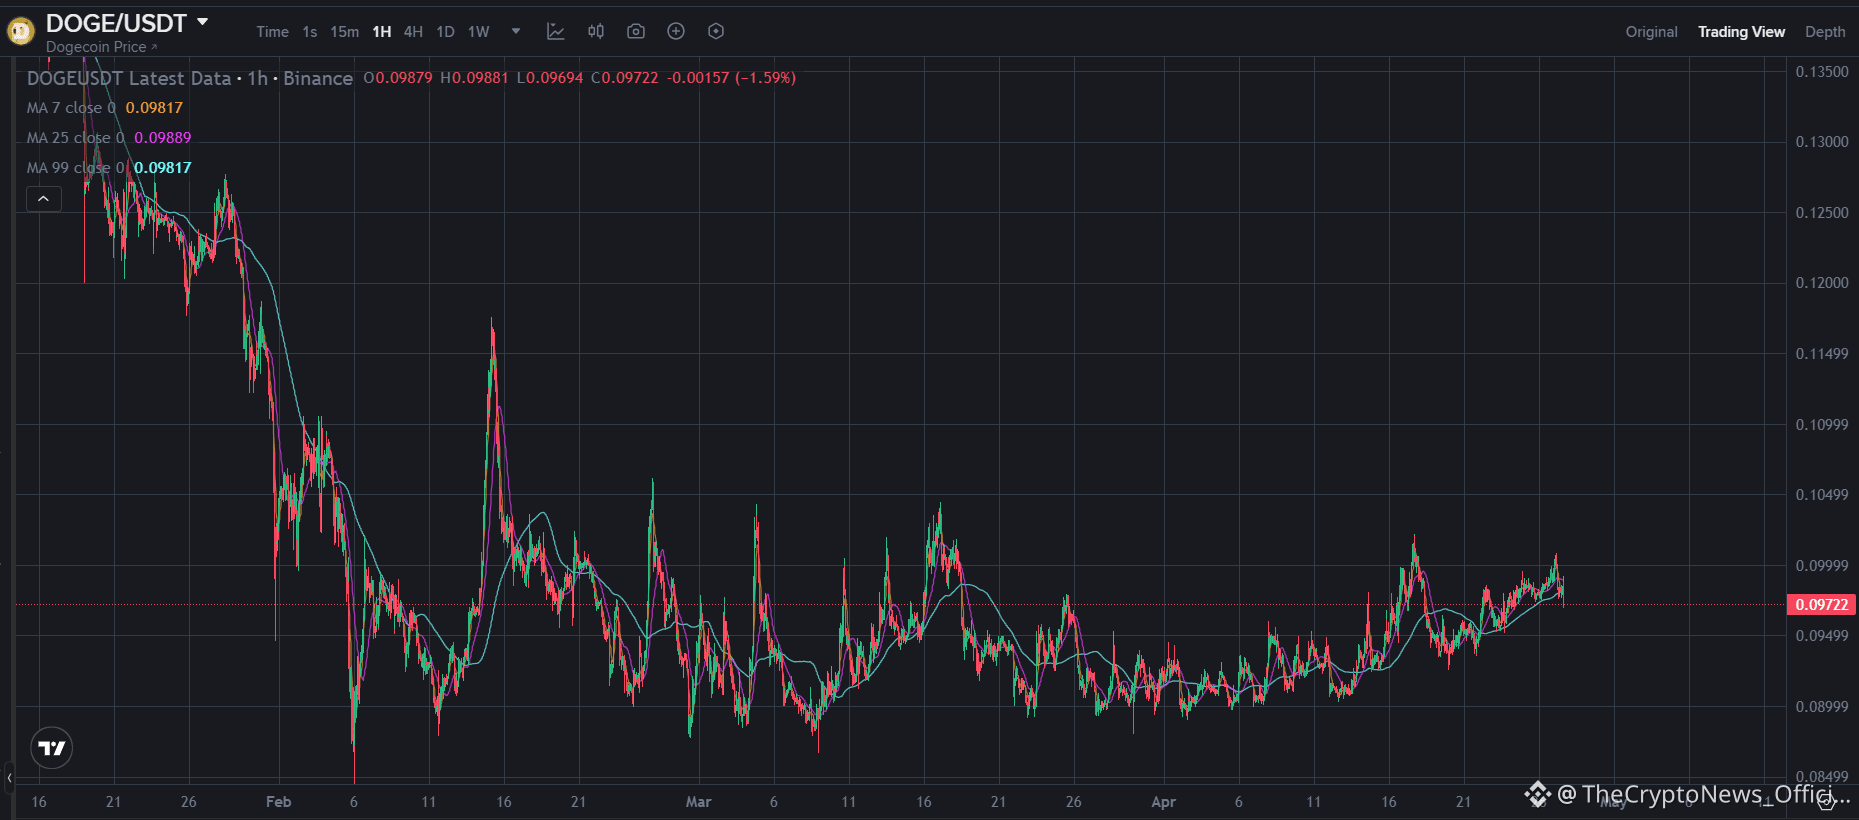Switch to the Original chart tab
Image resolution: width=1859 pixels, height=820 pixels.
1652,32
